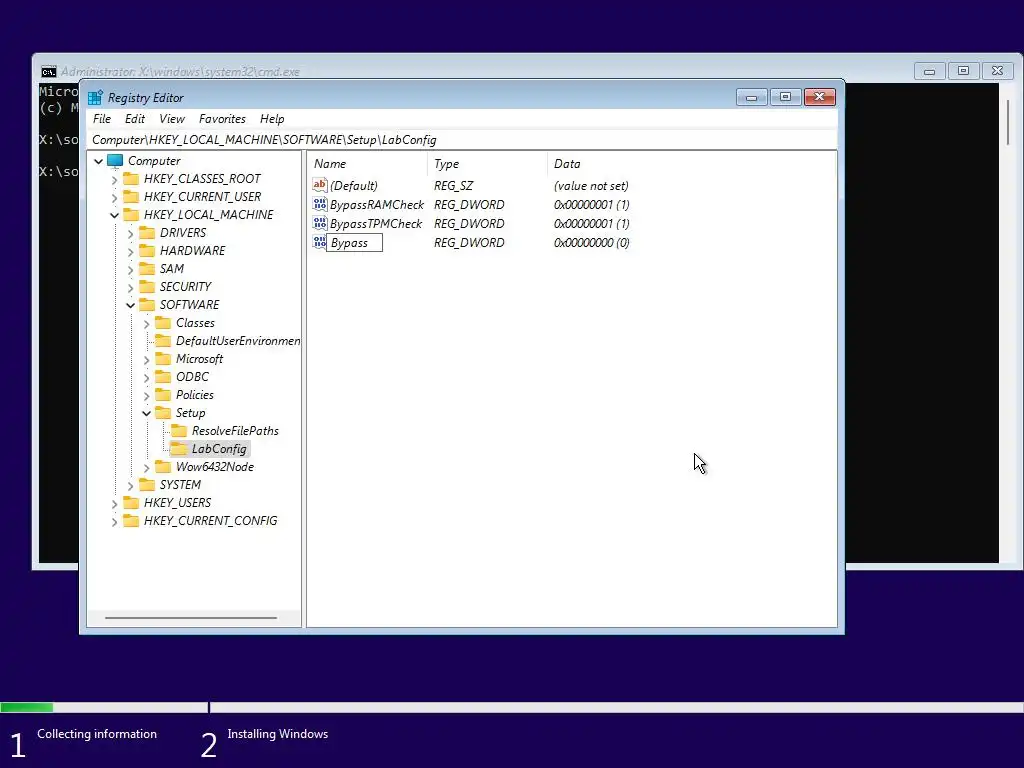Maximize the cmd.exe window
Viewport: 1024px width, 768px height.
[963, 71]
